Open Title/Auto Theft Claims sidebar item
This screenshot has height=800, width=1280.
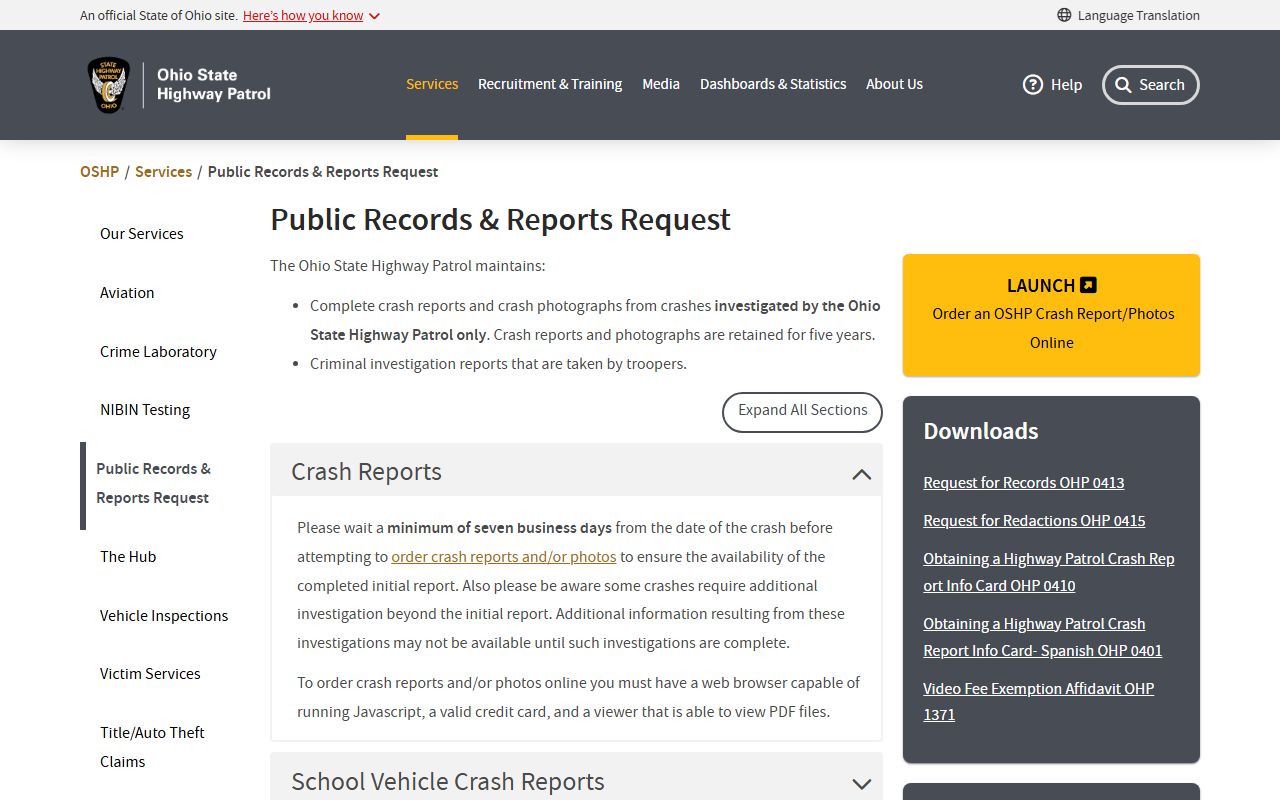152,747
